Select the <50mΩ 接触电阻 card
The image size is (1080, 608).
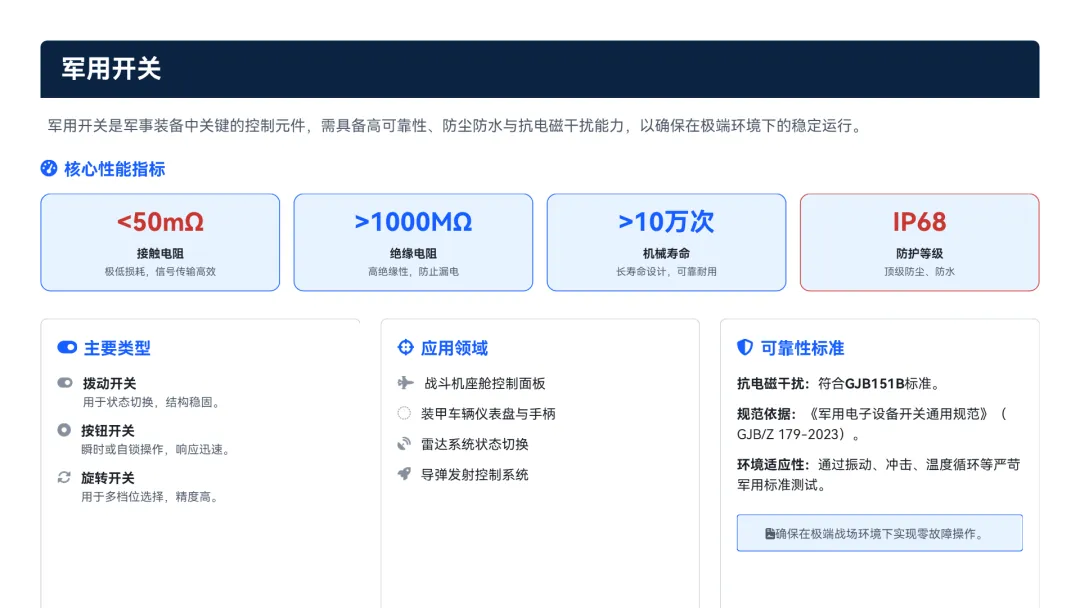click(x=160, y=242)
